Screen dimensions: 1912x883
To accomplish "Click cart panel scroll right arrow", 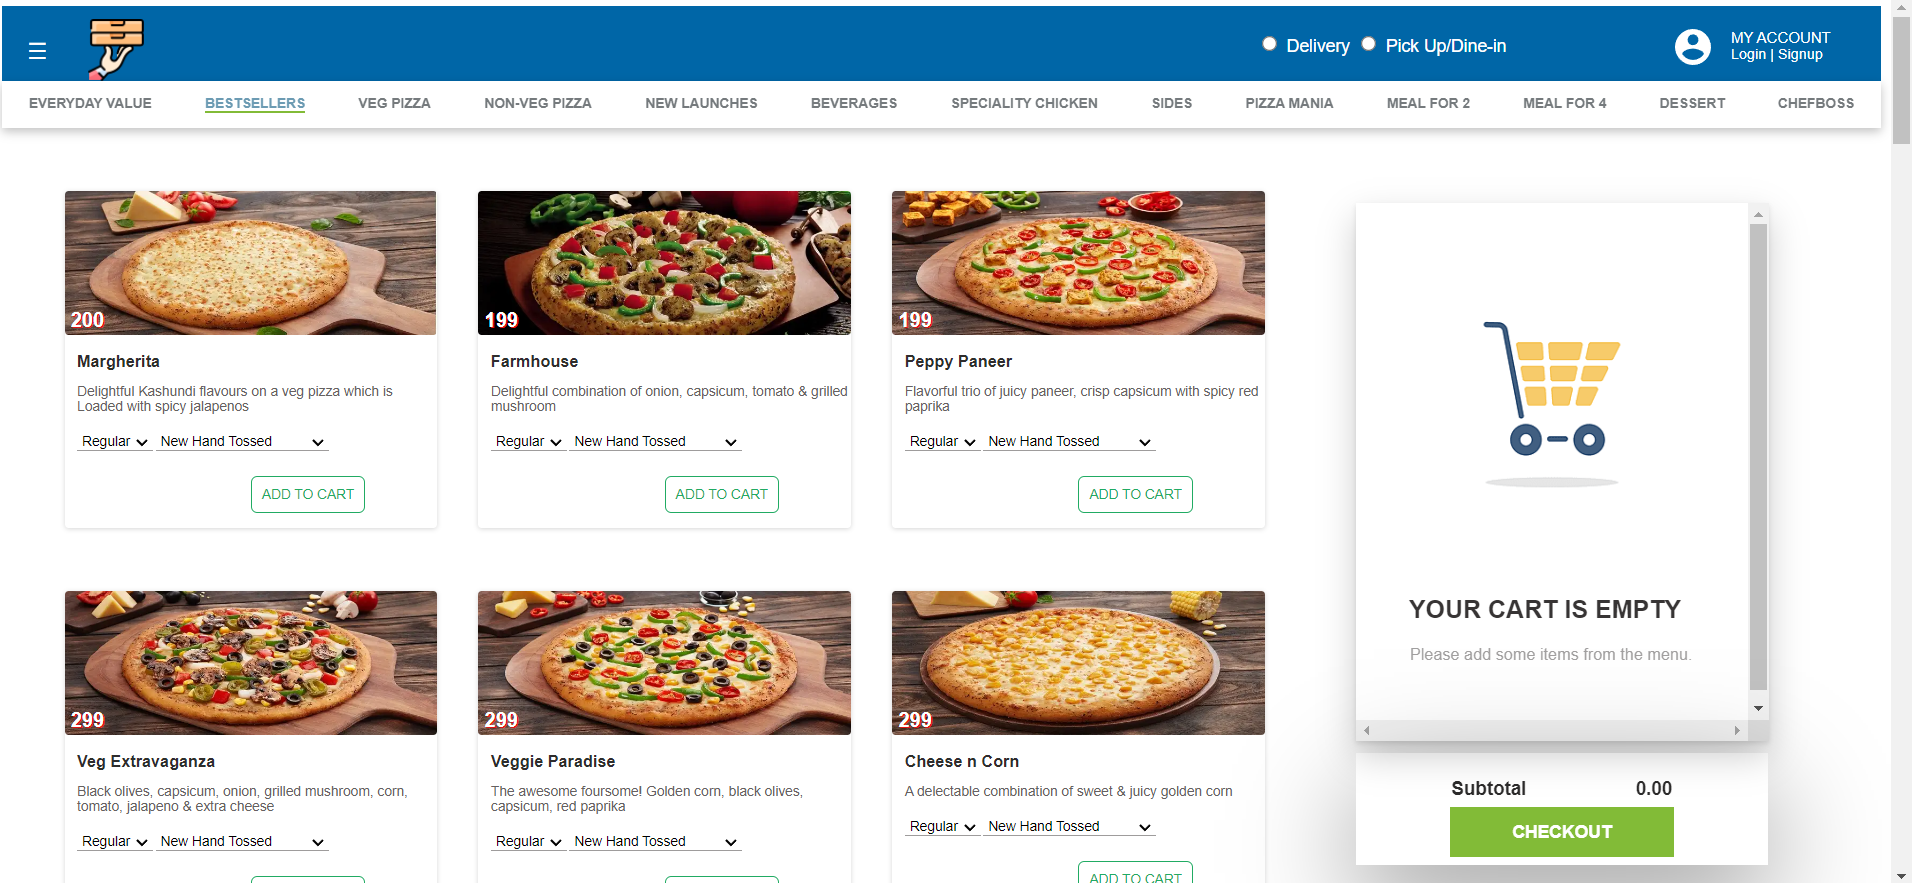I will (x=1737, y=730).
